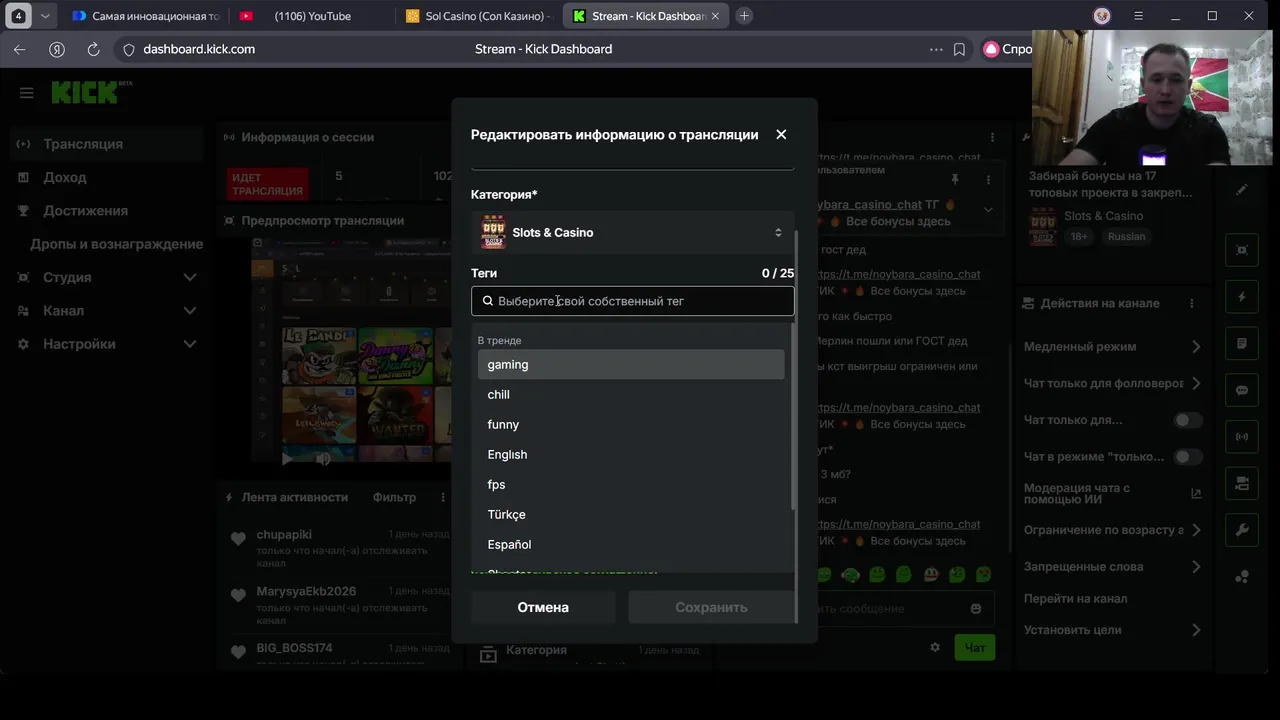The image size is (1280, 720).
Task: Click the green Чат send button
Action: tap(975, 648)
